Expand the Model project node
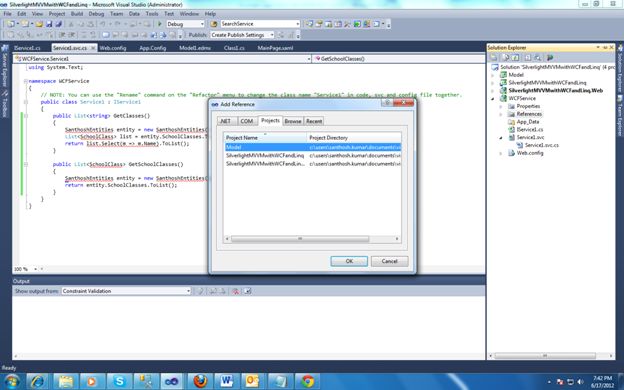Image resolution: width=624 pixels, height=390 pixels. pos(493,75)
